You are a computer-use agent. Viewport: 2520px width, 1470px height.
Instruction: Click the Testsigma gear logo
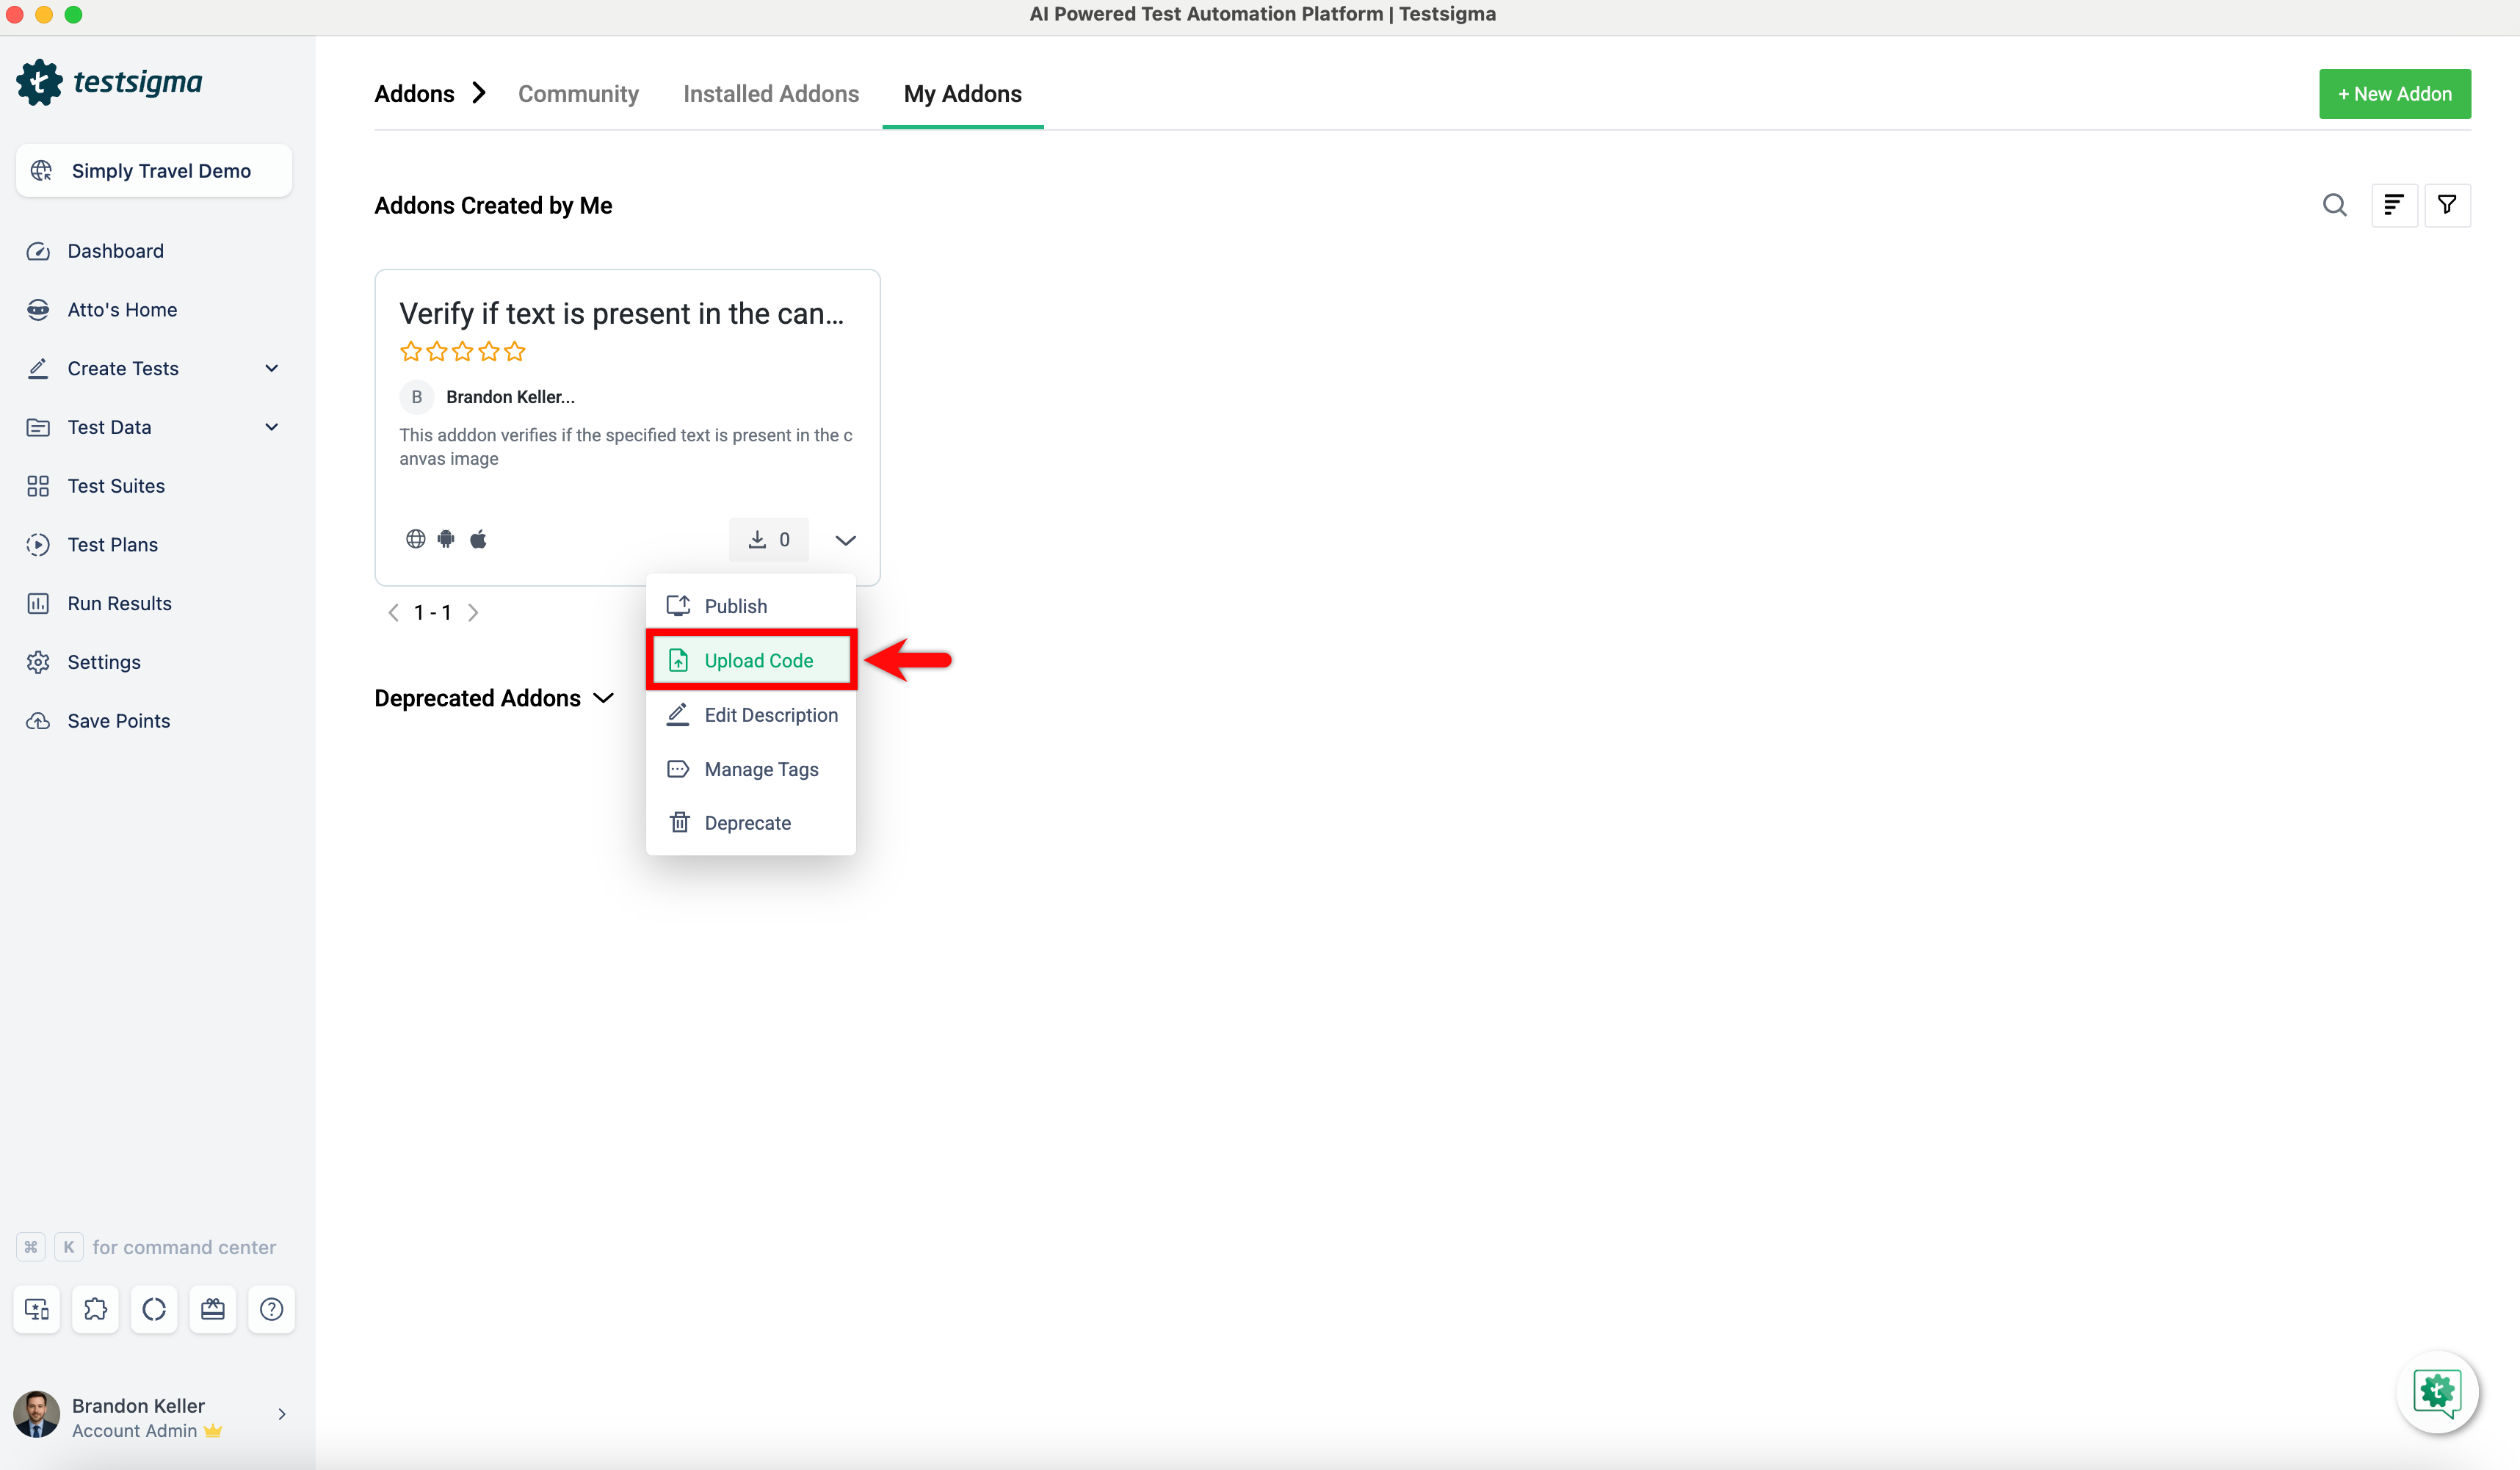pos(38,82)
